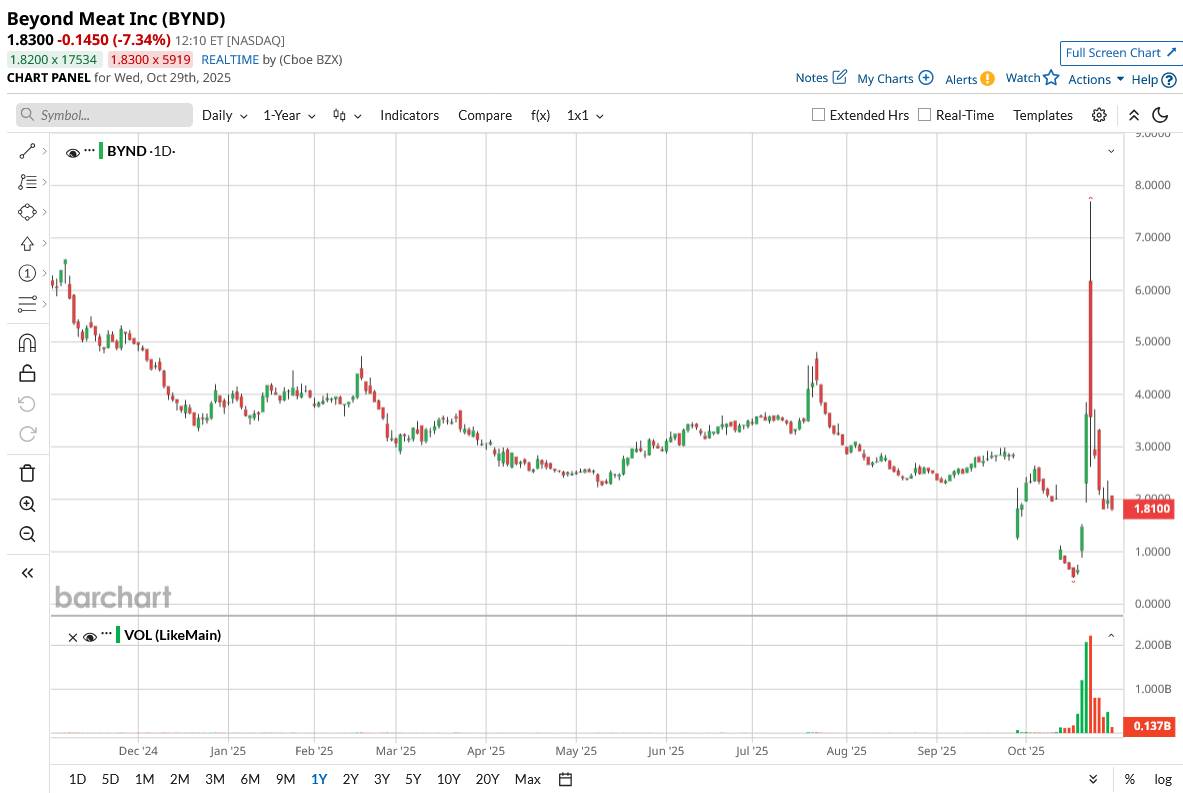Screen dimensions: 1183x793
Task: Select the 10Y period
Action: tap(448, 779)
